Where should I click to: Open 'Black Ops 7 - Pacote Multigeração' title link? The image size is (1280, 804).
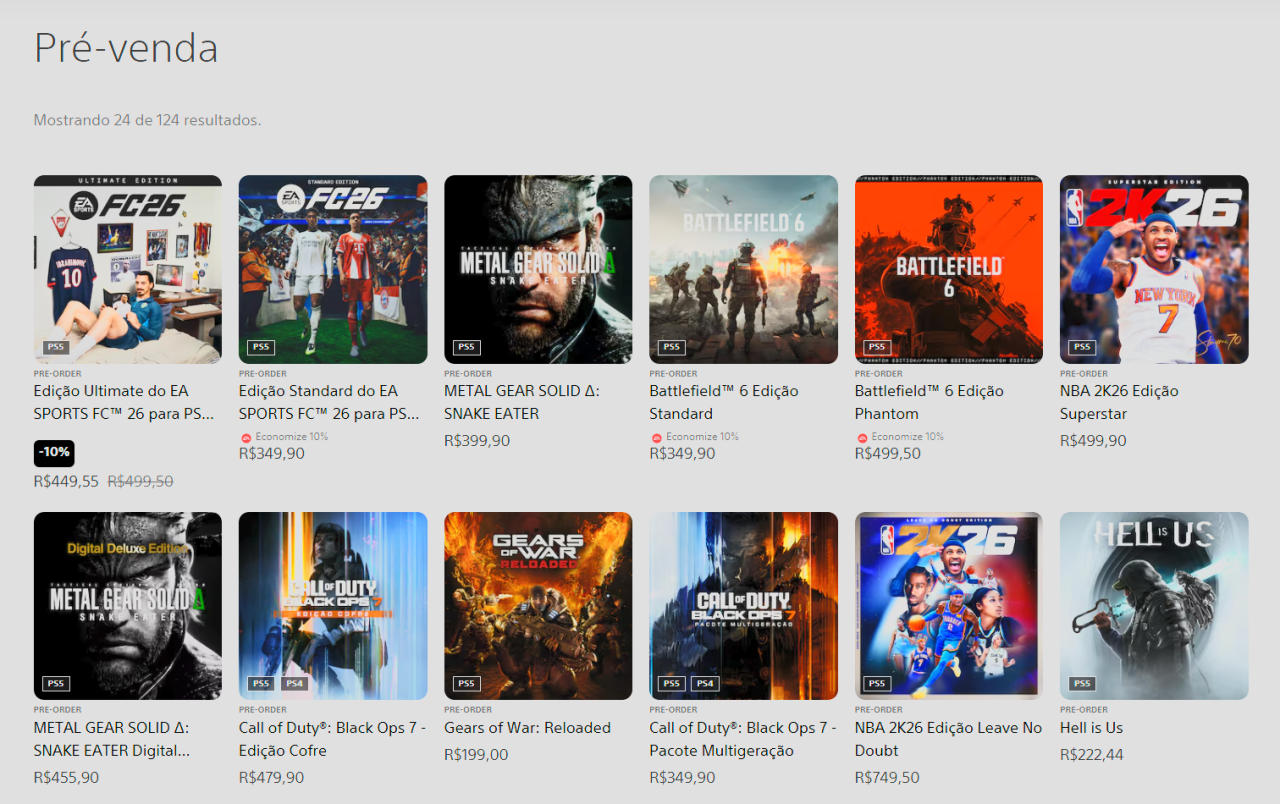pyautogui.click(x=743, y=739)
